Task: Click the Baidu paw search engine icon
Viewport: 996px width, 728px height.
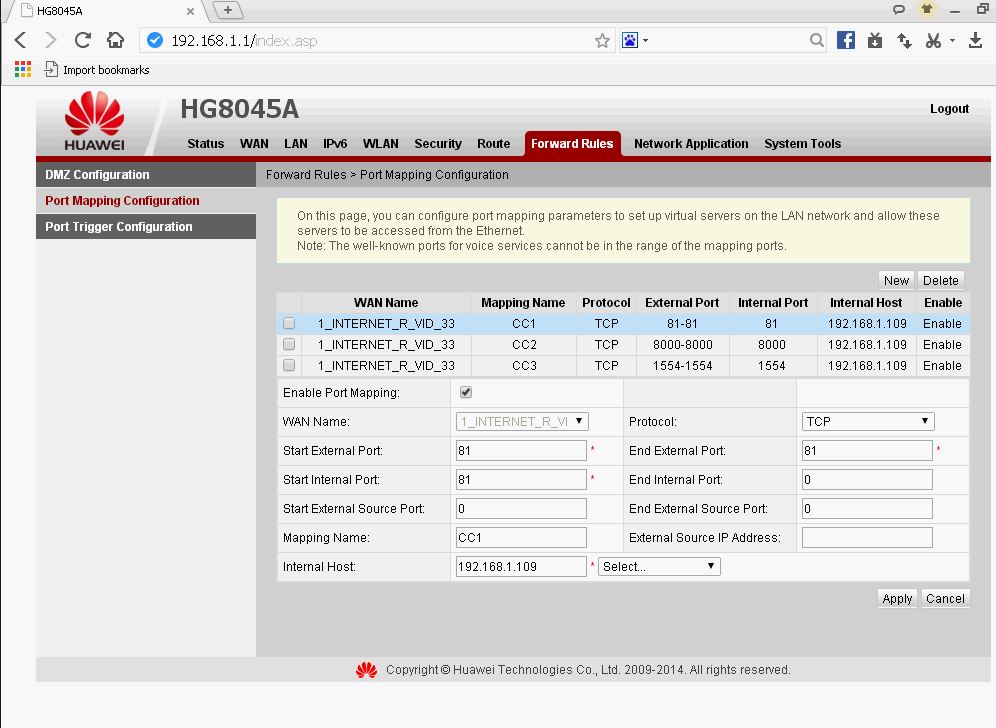Action: [x=629, y=41]
